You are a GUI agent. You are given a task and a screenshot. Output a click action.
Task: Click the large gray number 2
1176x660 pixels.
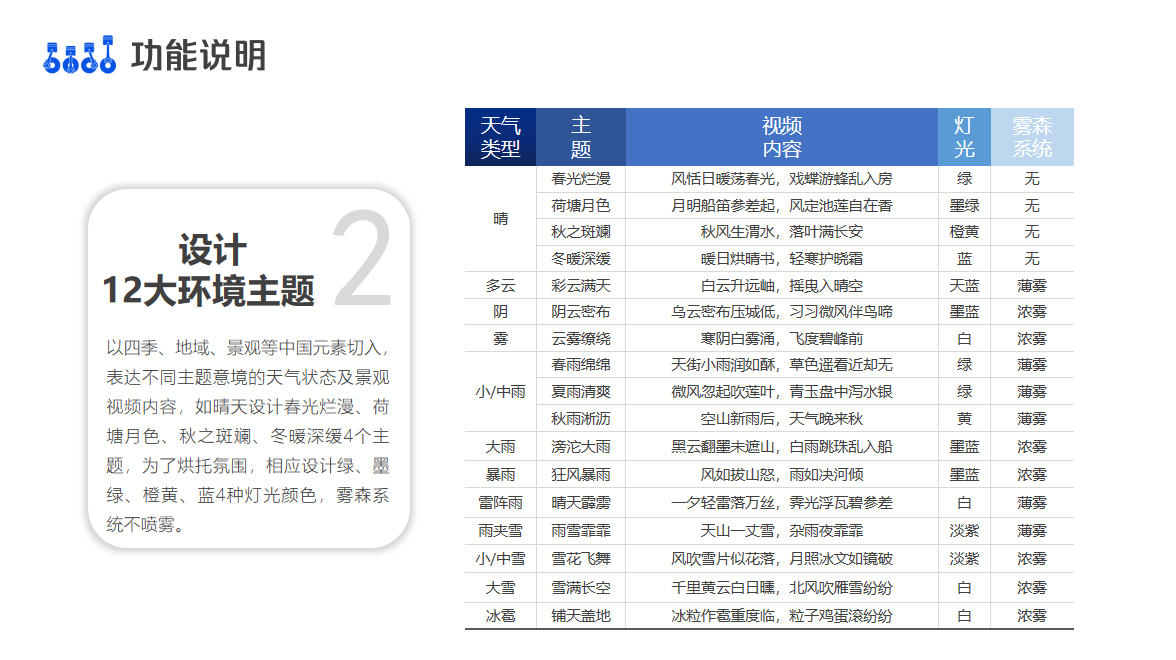coord(362,260)
